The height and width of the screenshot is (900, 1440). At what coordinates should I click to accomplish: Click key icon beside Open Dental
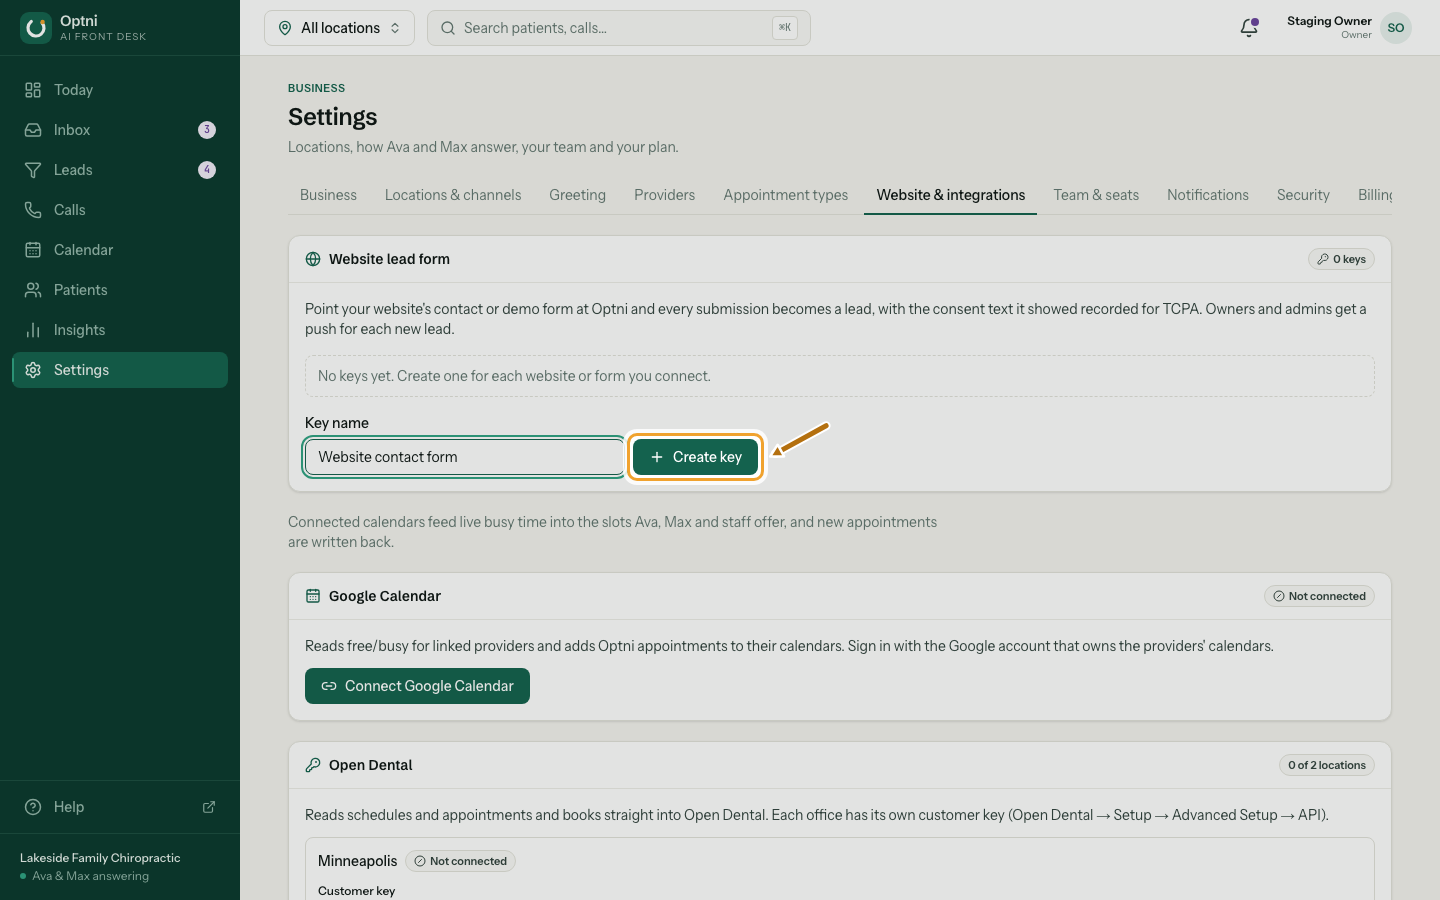pos(313,765)
